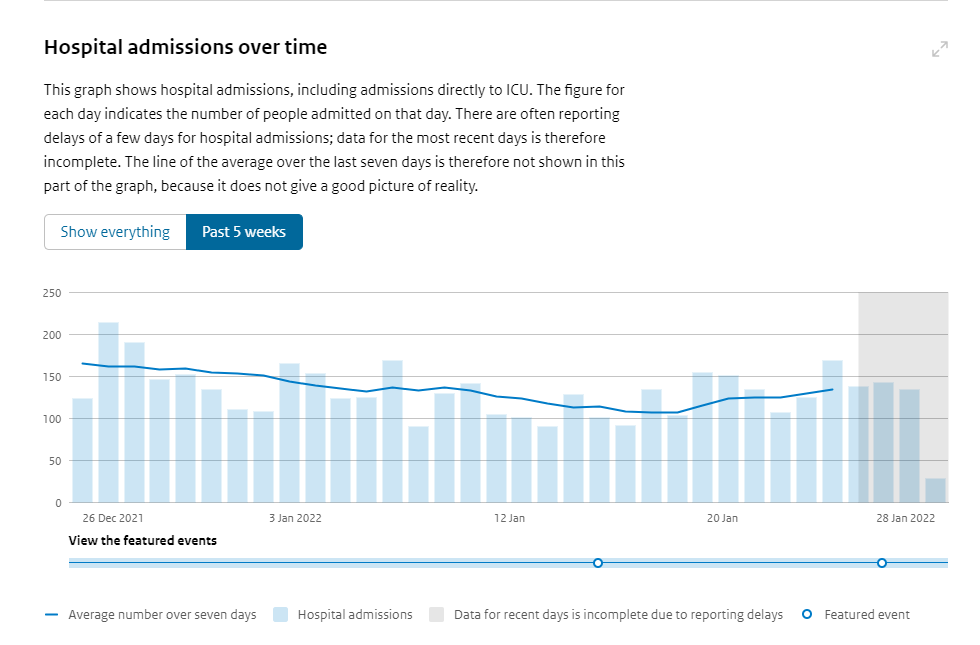
Task: Click the 'View the featured events' label
Action: click(142, 541)
